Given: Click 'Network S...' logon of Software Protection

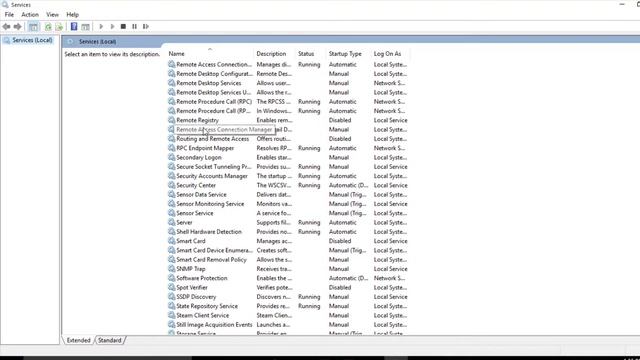Looking at the screenshot, I should pyautogui.click(x=389, y=278).
